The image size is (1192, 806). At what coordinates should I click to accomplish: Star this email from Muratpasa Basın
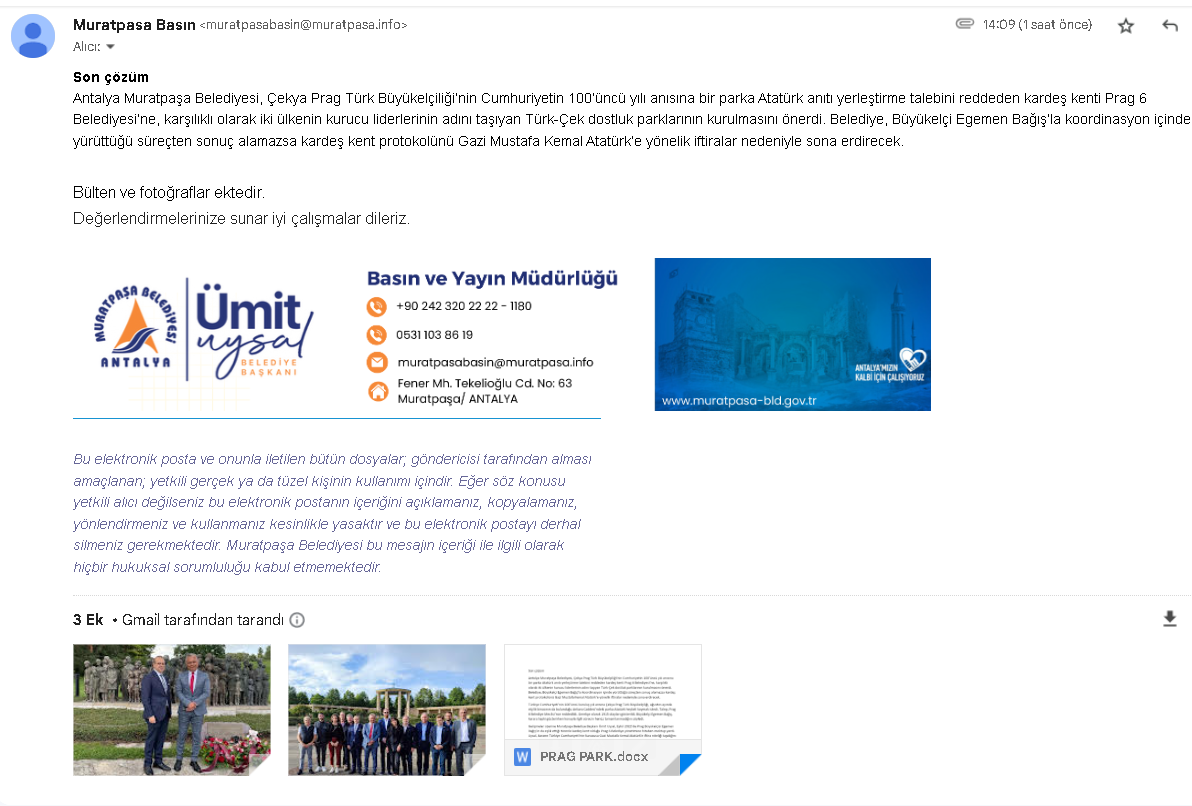pyautogui.click(x=1126, y=26)
